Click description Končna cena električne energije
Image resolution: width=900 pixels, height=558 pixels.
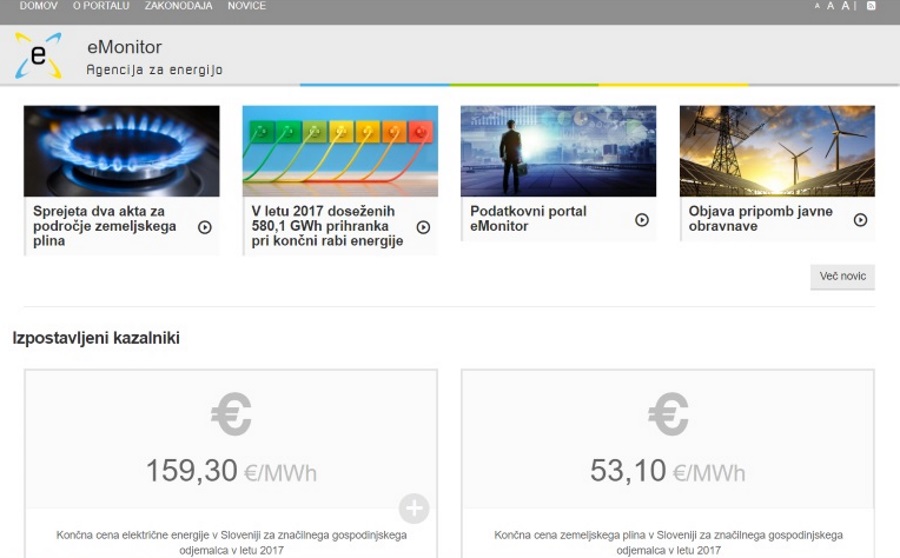coord(231,542)
